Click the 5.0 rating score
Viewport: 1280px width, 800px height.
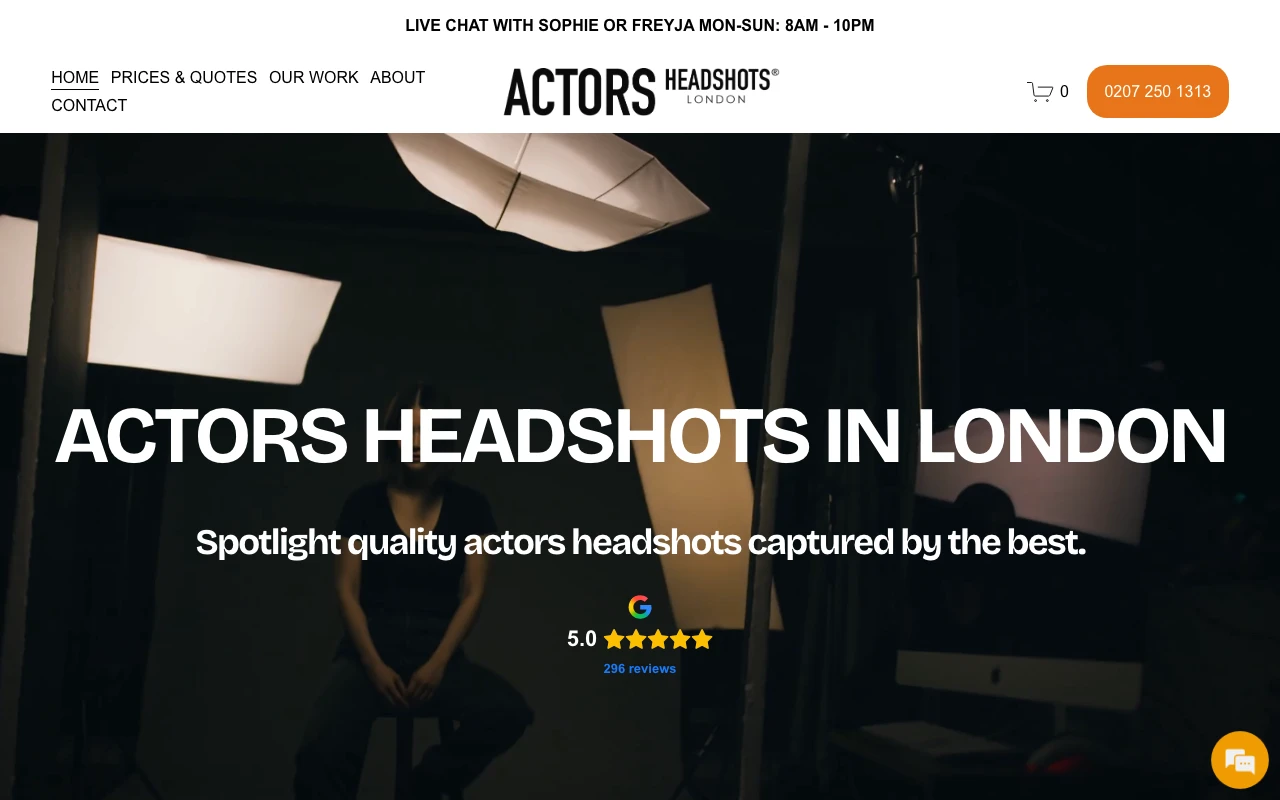tap(582, 639)
